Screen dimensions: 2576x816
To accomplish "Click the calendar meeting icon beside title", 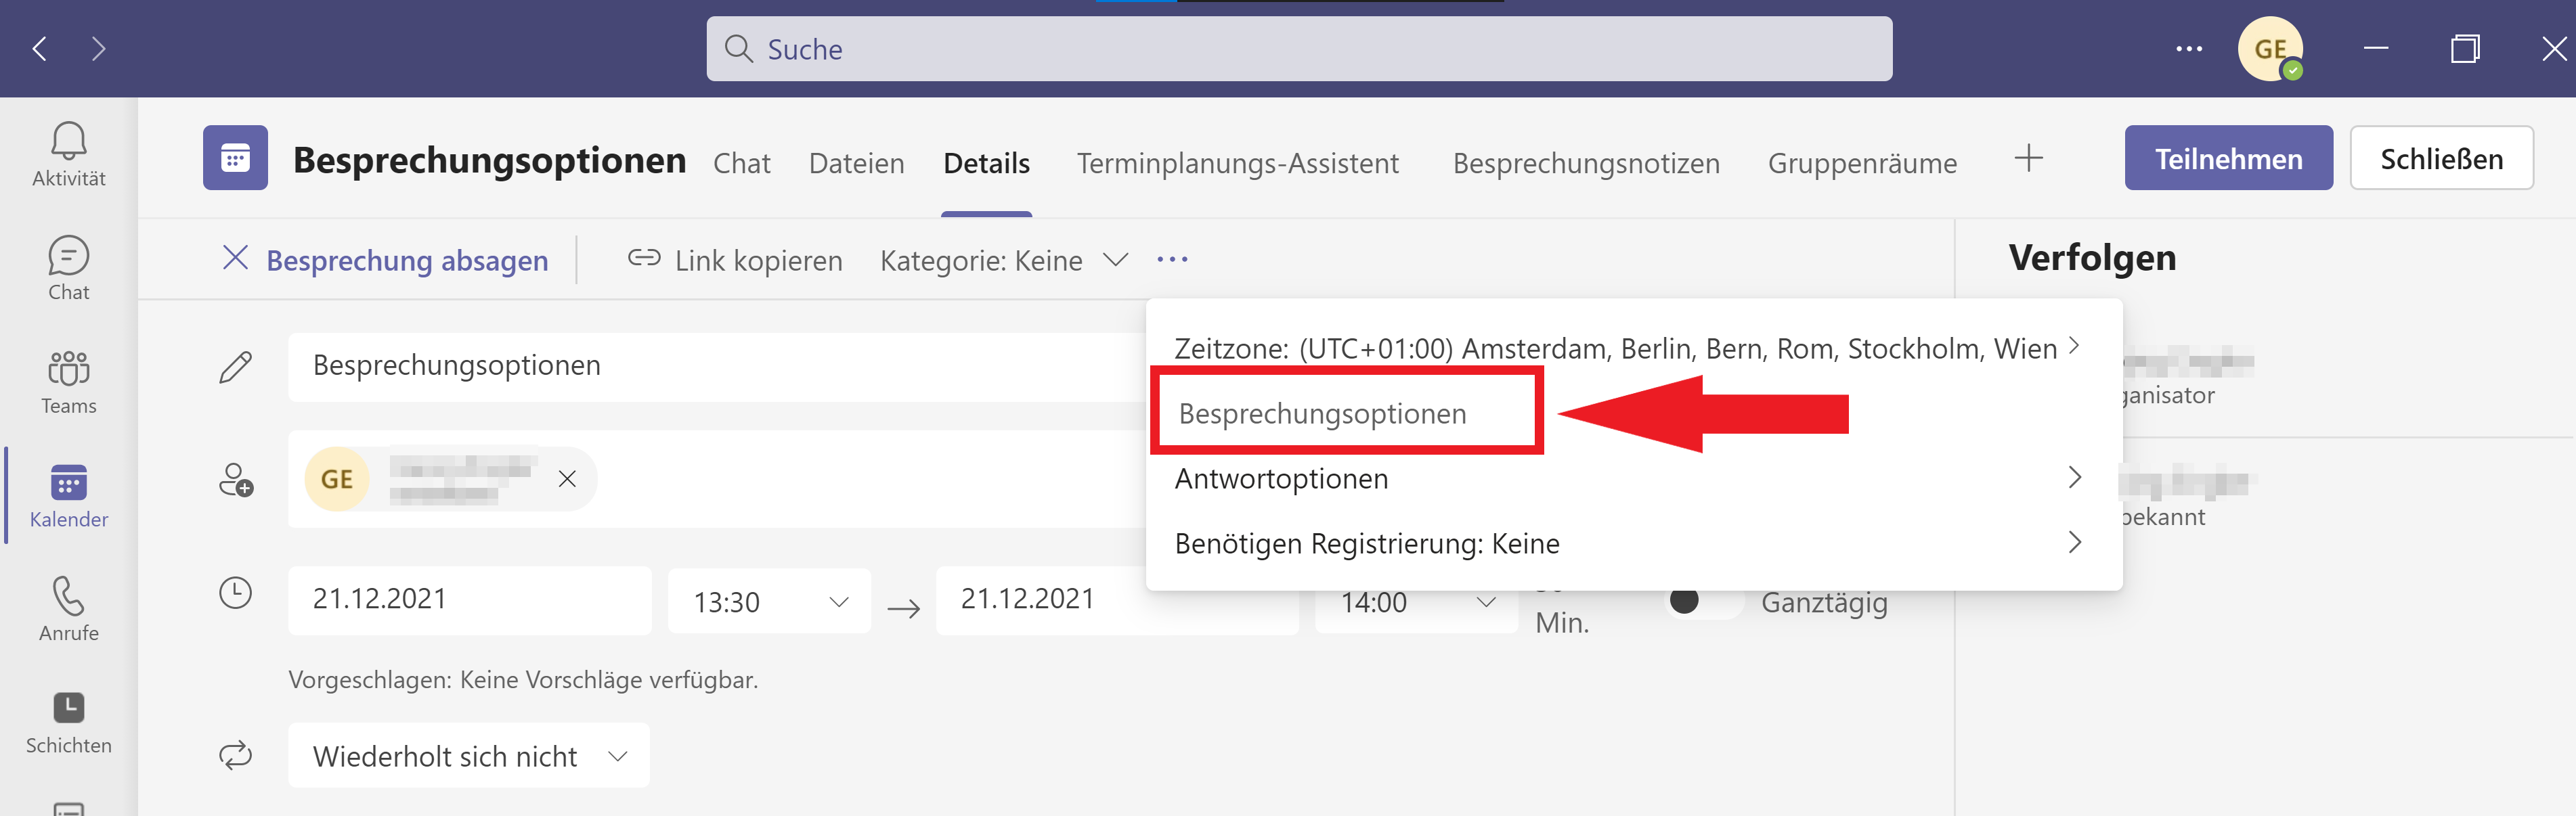I will [235, 158].
